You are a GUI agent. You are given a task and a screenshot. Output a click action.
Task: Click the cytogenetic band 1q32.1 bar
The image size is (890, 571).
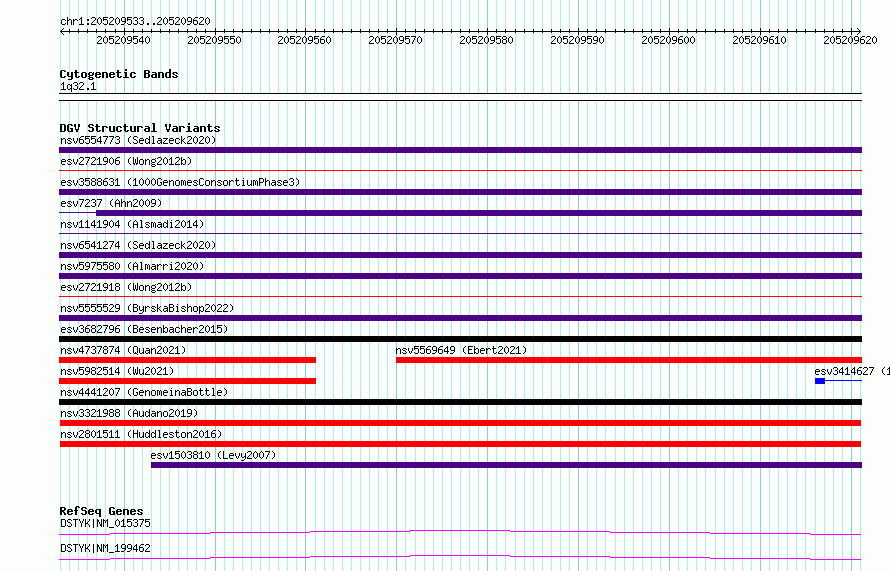tap(460, 97)
